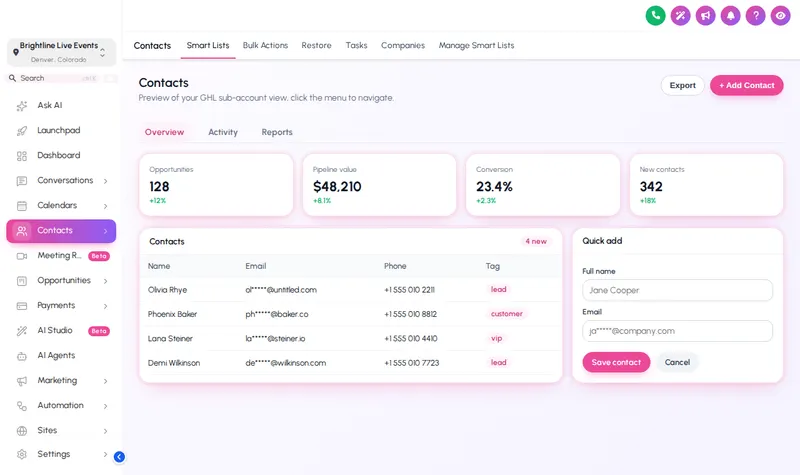This screenshot has height=475, width=800.
Task: Click the New contacts 342 card
Action: [706, 185]
